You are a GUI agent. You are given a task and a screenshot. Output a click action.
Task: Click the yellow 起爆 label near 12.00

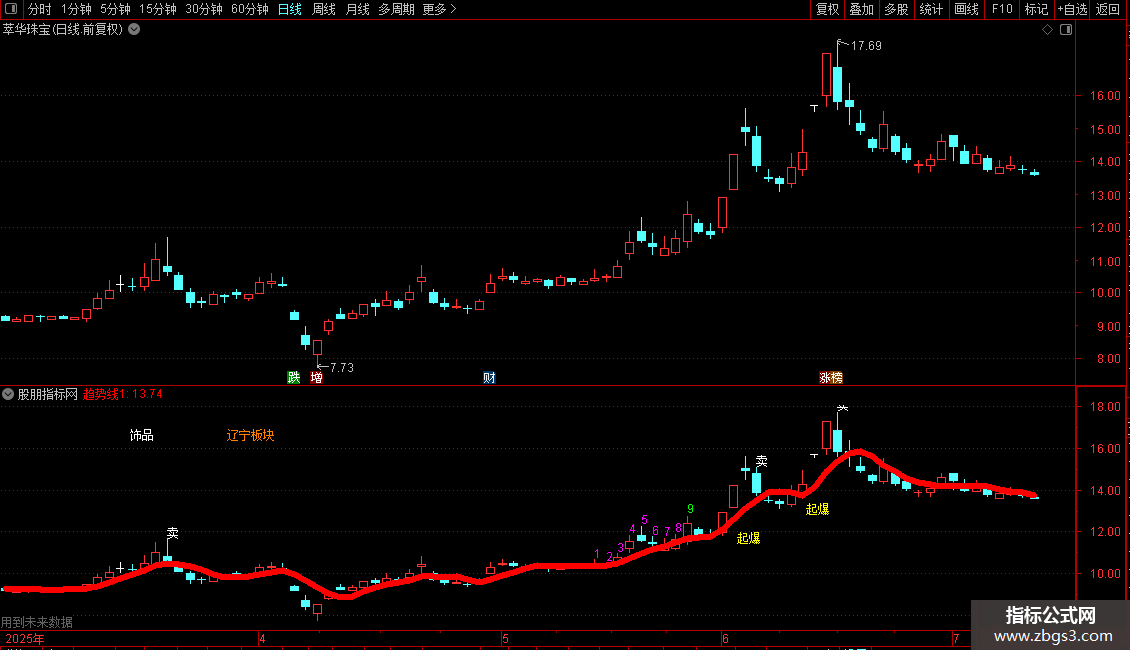[748, 538]
